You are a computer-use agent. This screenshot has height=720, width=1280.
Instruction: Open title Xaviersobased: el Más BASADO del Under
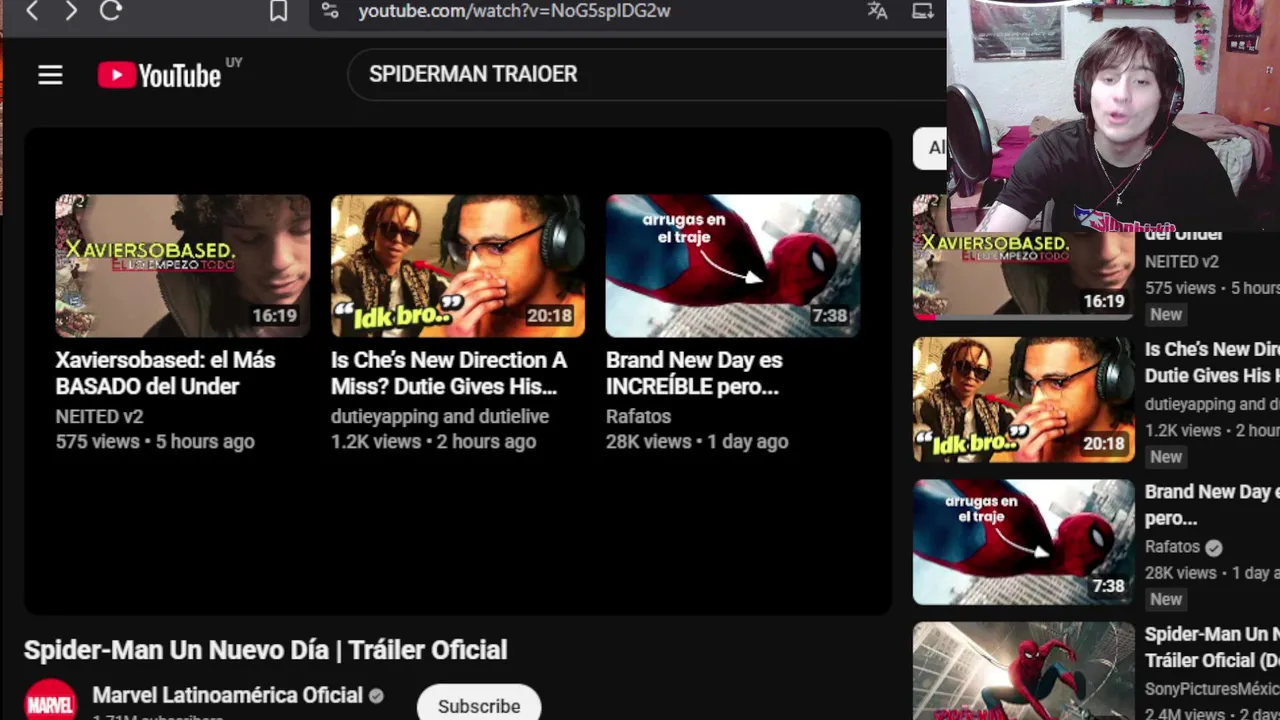click(165, 373)
